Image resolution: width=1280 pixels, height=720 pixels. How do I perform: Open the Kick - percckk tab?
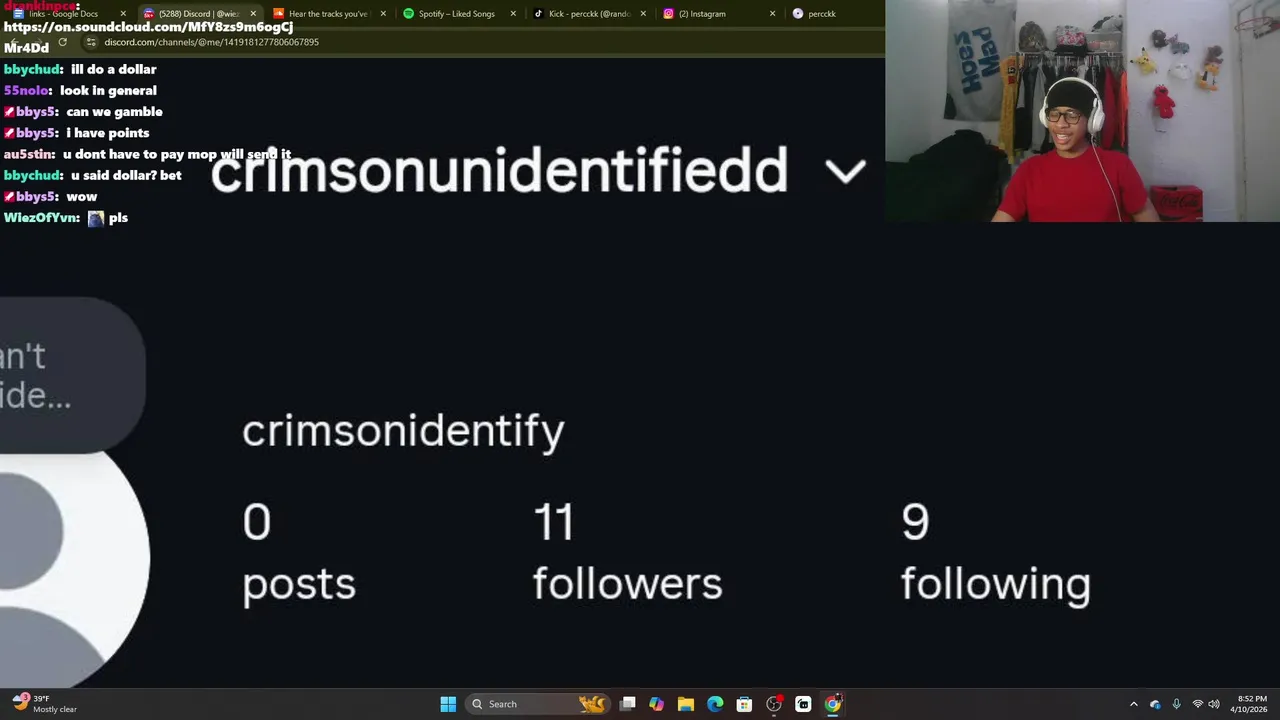coord(590,14)
